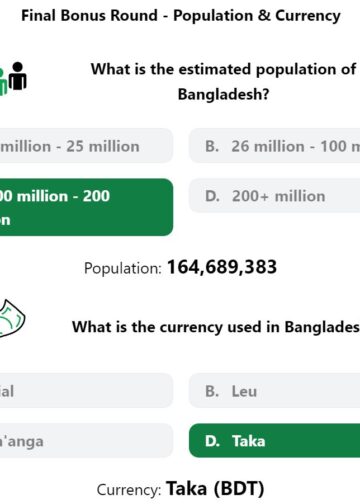Screen dimensions: 360x504
Task: Click the letter D beside Taka
Action: (212, 441)
